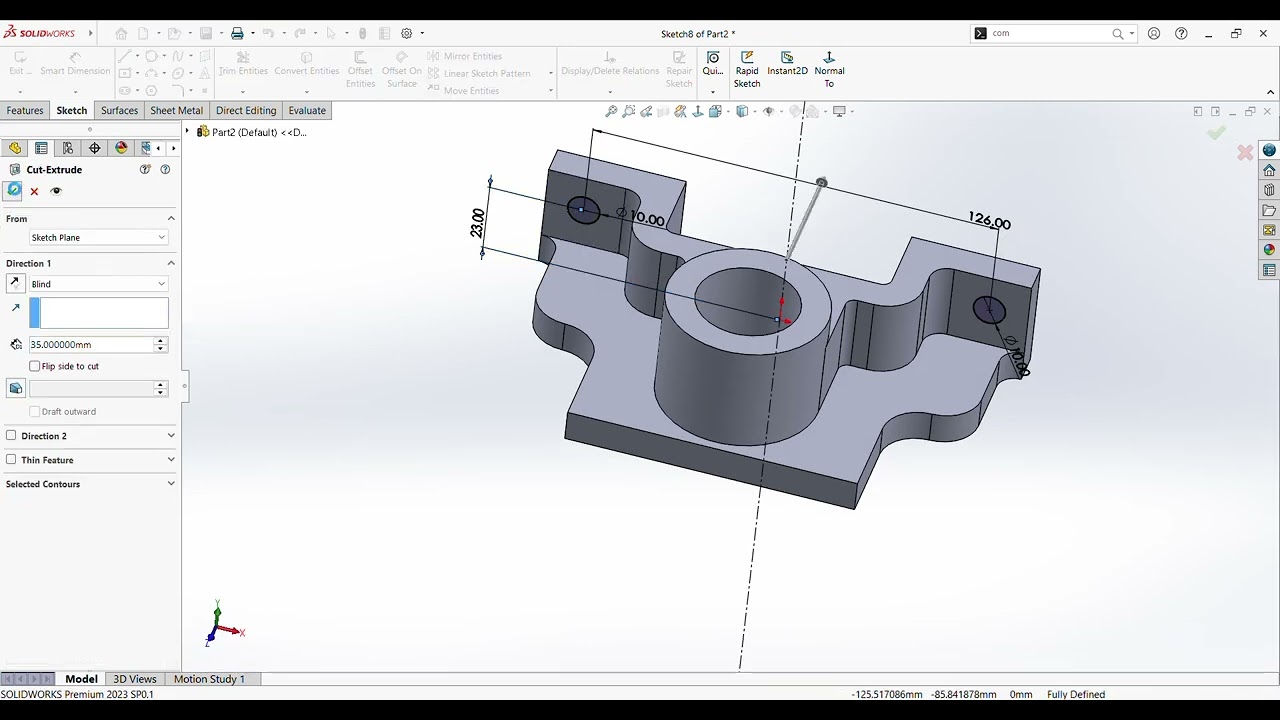1280x720 pixels.
Task: Open the FeatureManager design tree tab
Action: tap(15, 148)
